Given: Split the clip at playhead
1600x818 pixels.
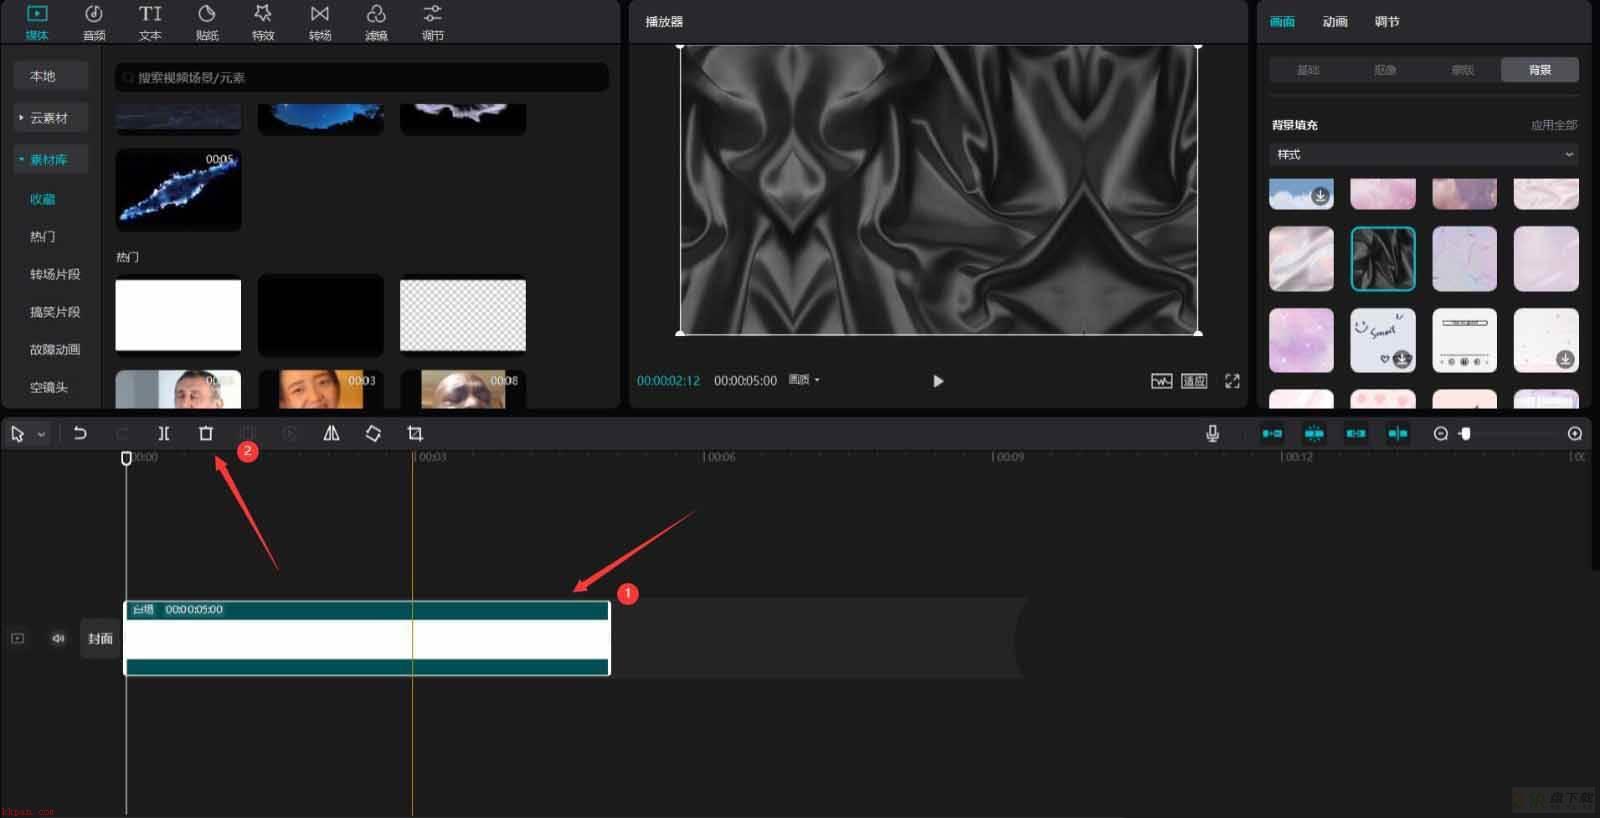Looking at the screenshot, I should (164, 433).
